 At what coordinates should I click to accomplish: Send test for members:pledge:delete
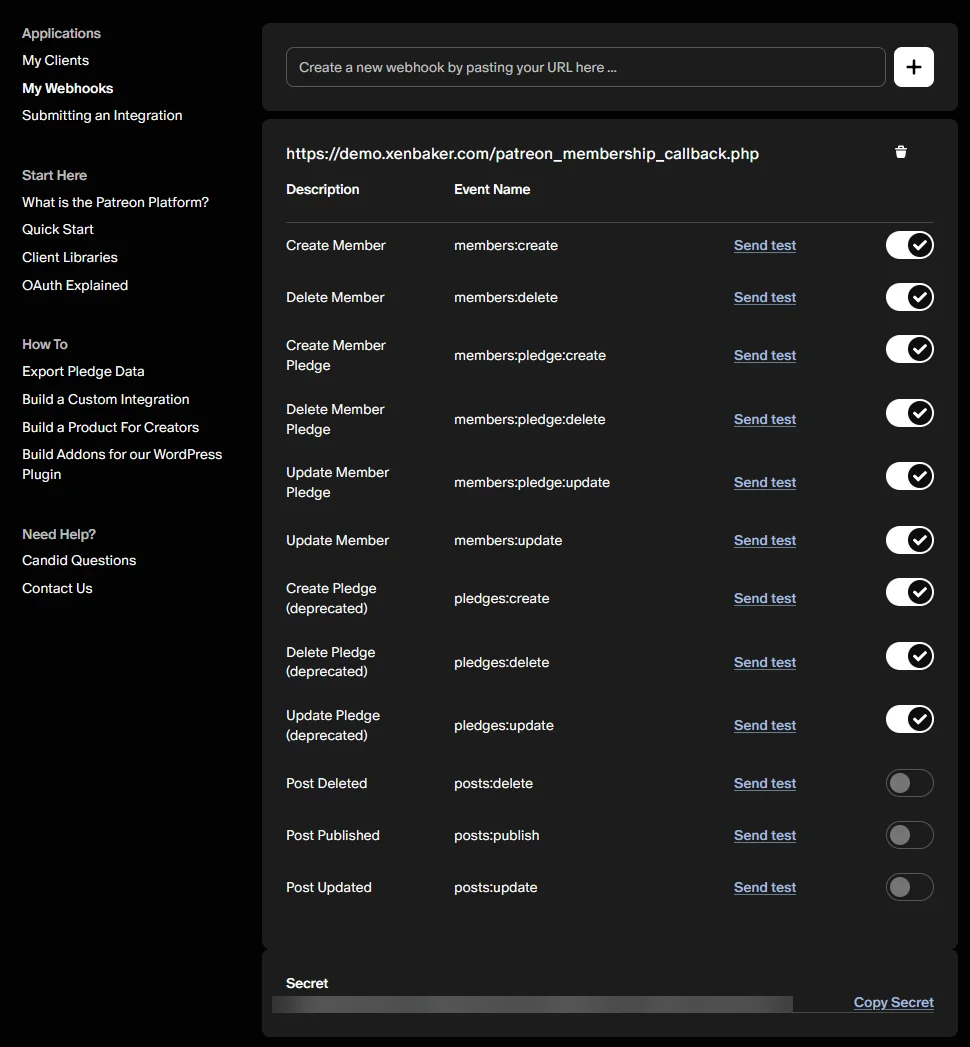point(764,419)
